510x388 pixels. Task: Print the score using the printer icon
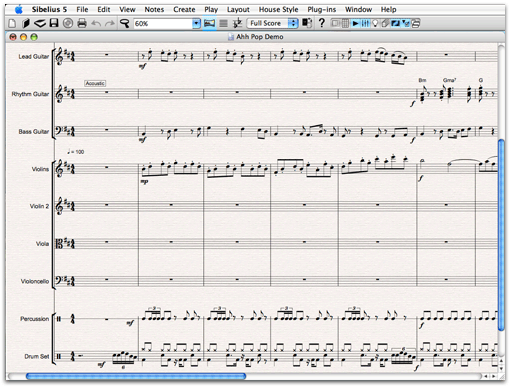tap(82, 23)
